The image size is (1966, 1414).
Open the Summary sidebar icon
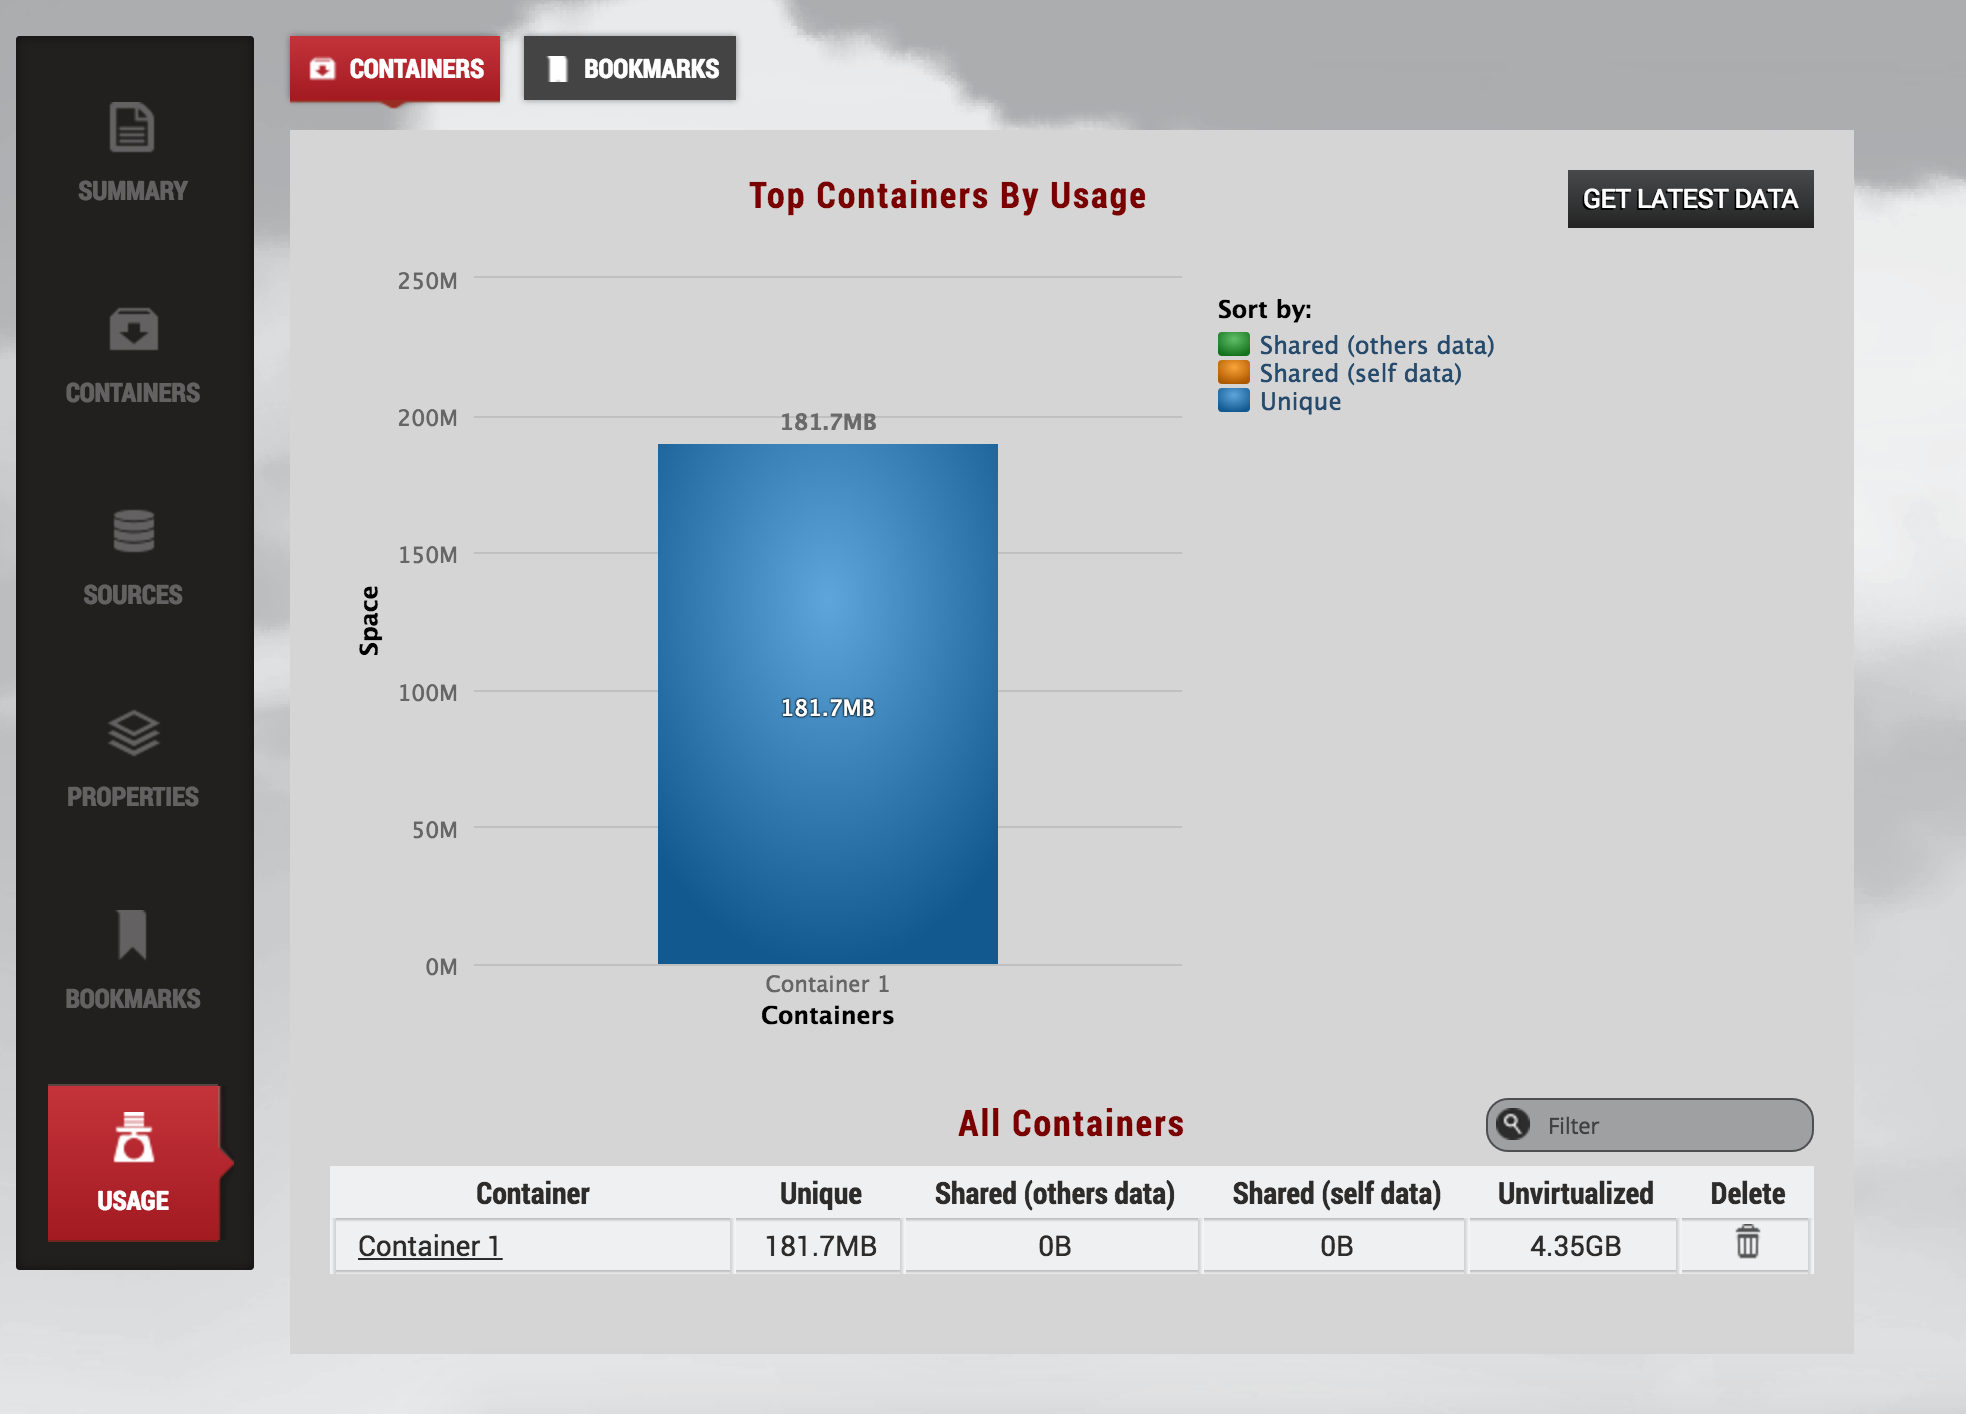tap(132, 128)
